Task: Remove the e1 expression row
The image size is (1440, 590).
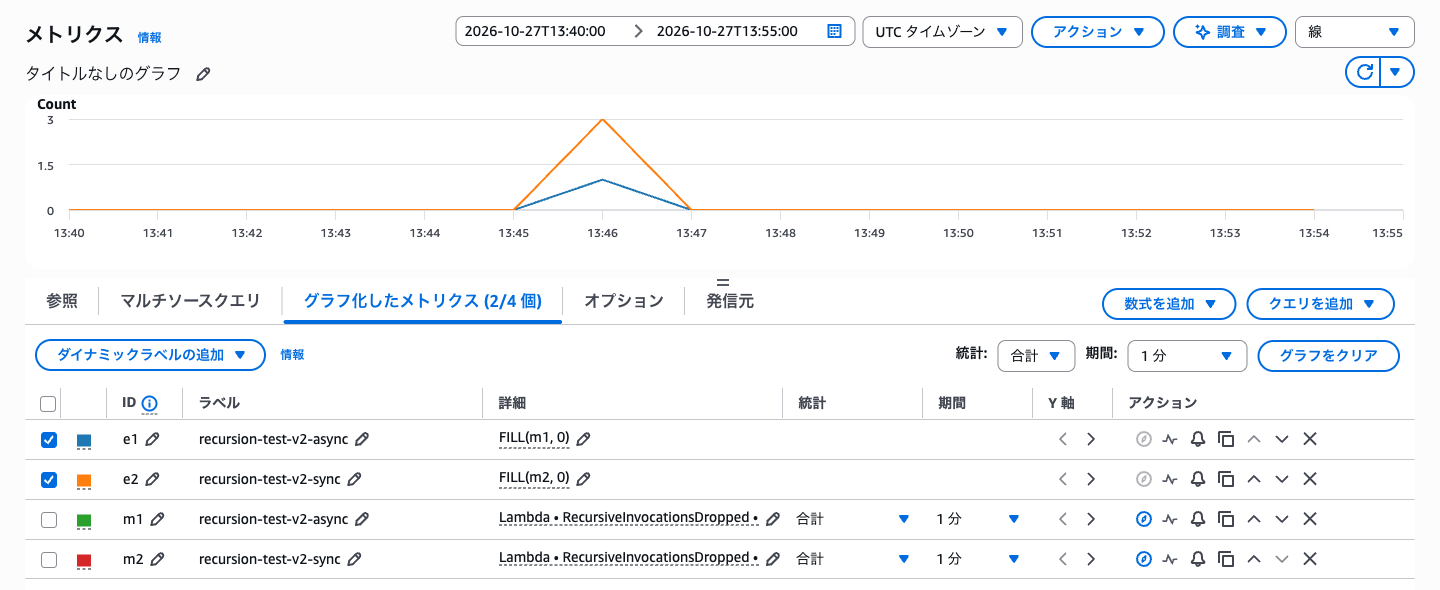Action: [1310, 439]
